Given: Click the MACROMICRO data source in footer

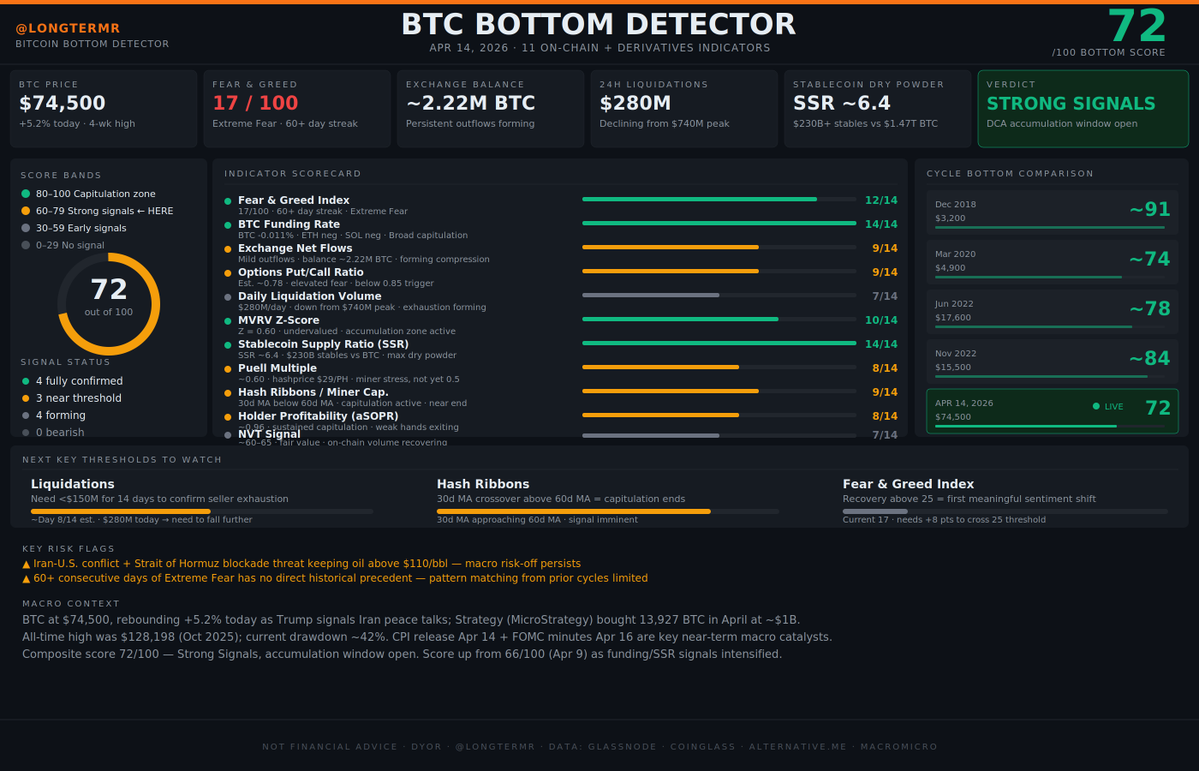Looking at the screenshot, I should 898,747.
